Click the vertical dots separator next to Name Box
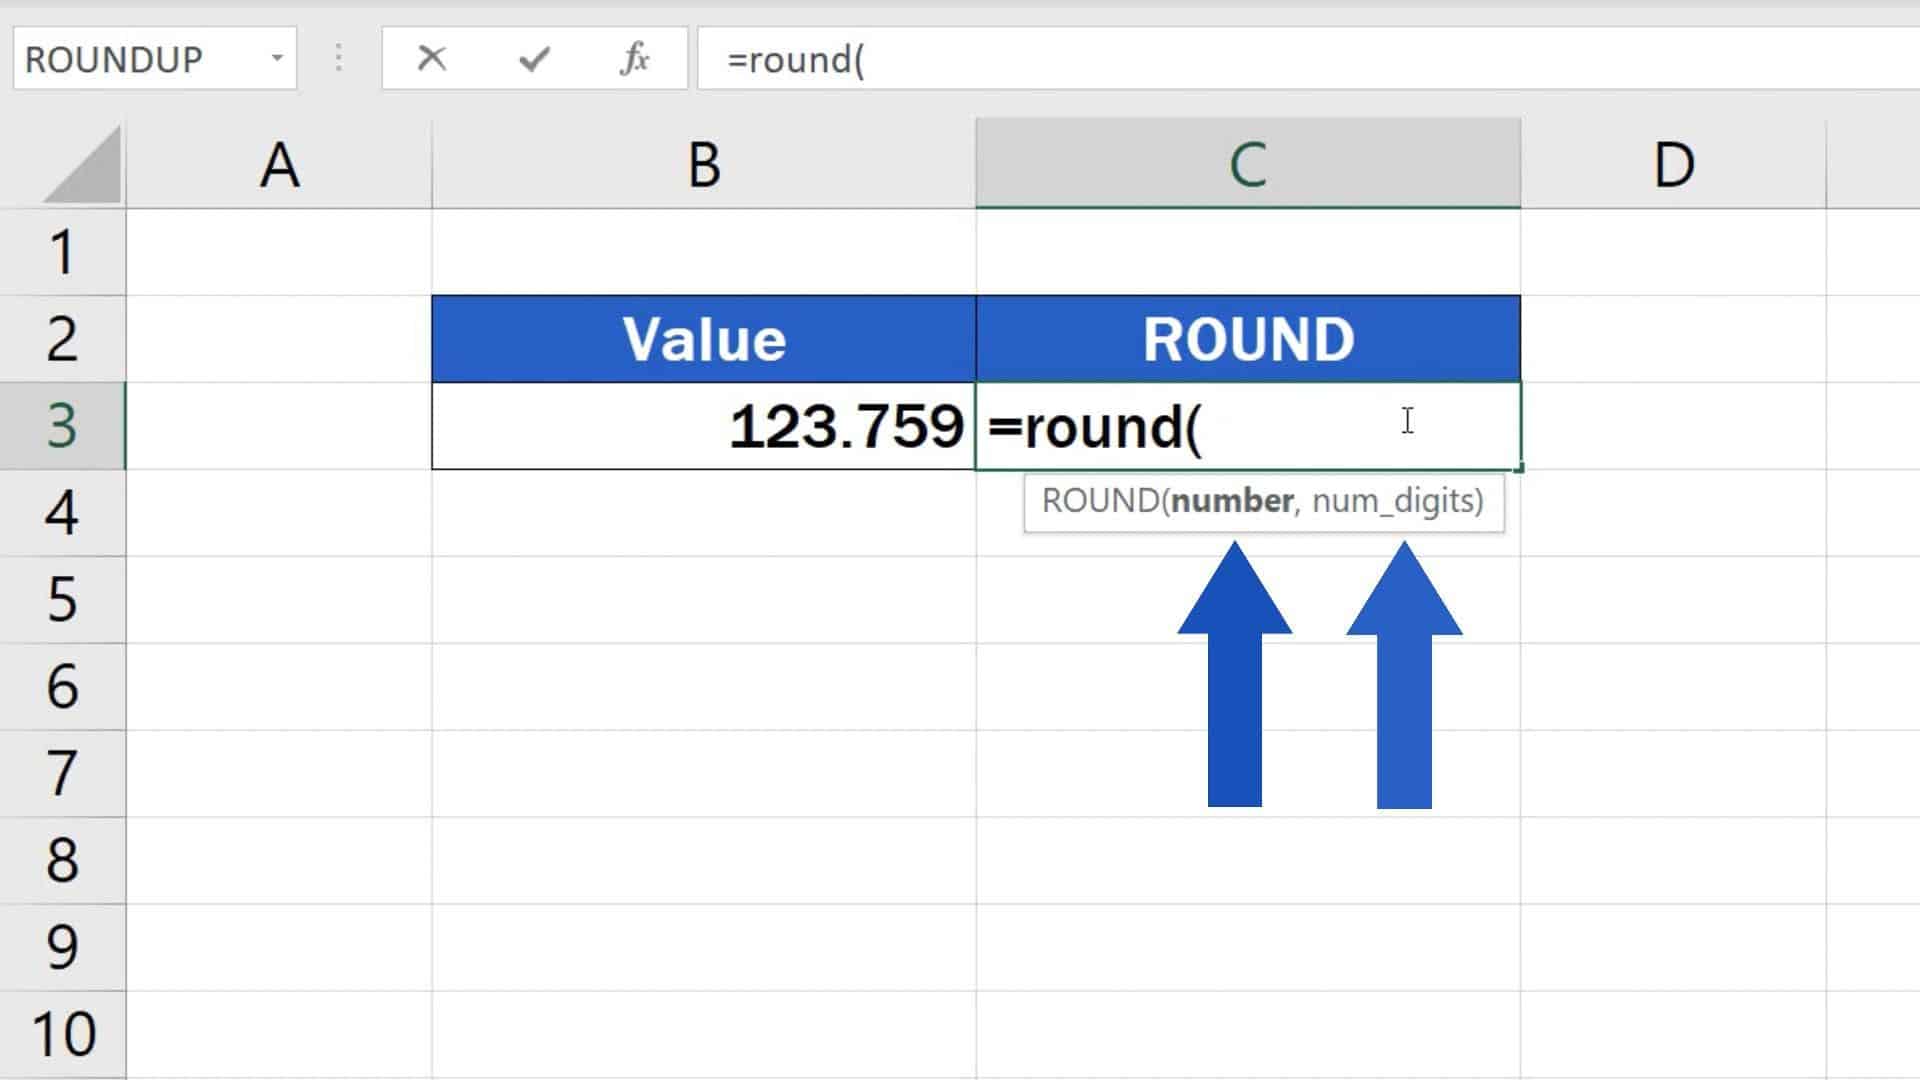 (x=338, y=60)
